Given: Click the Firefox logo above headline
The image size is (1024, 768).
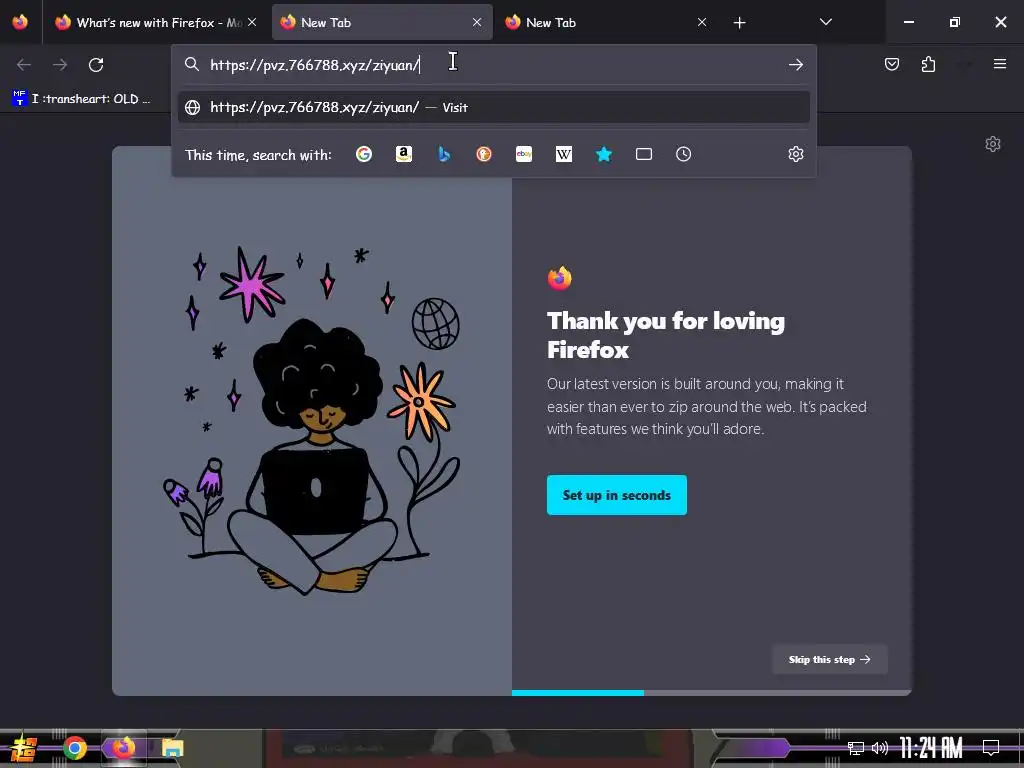Looking at the screenshot, I should click(x=560, y=278).
